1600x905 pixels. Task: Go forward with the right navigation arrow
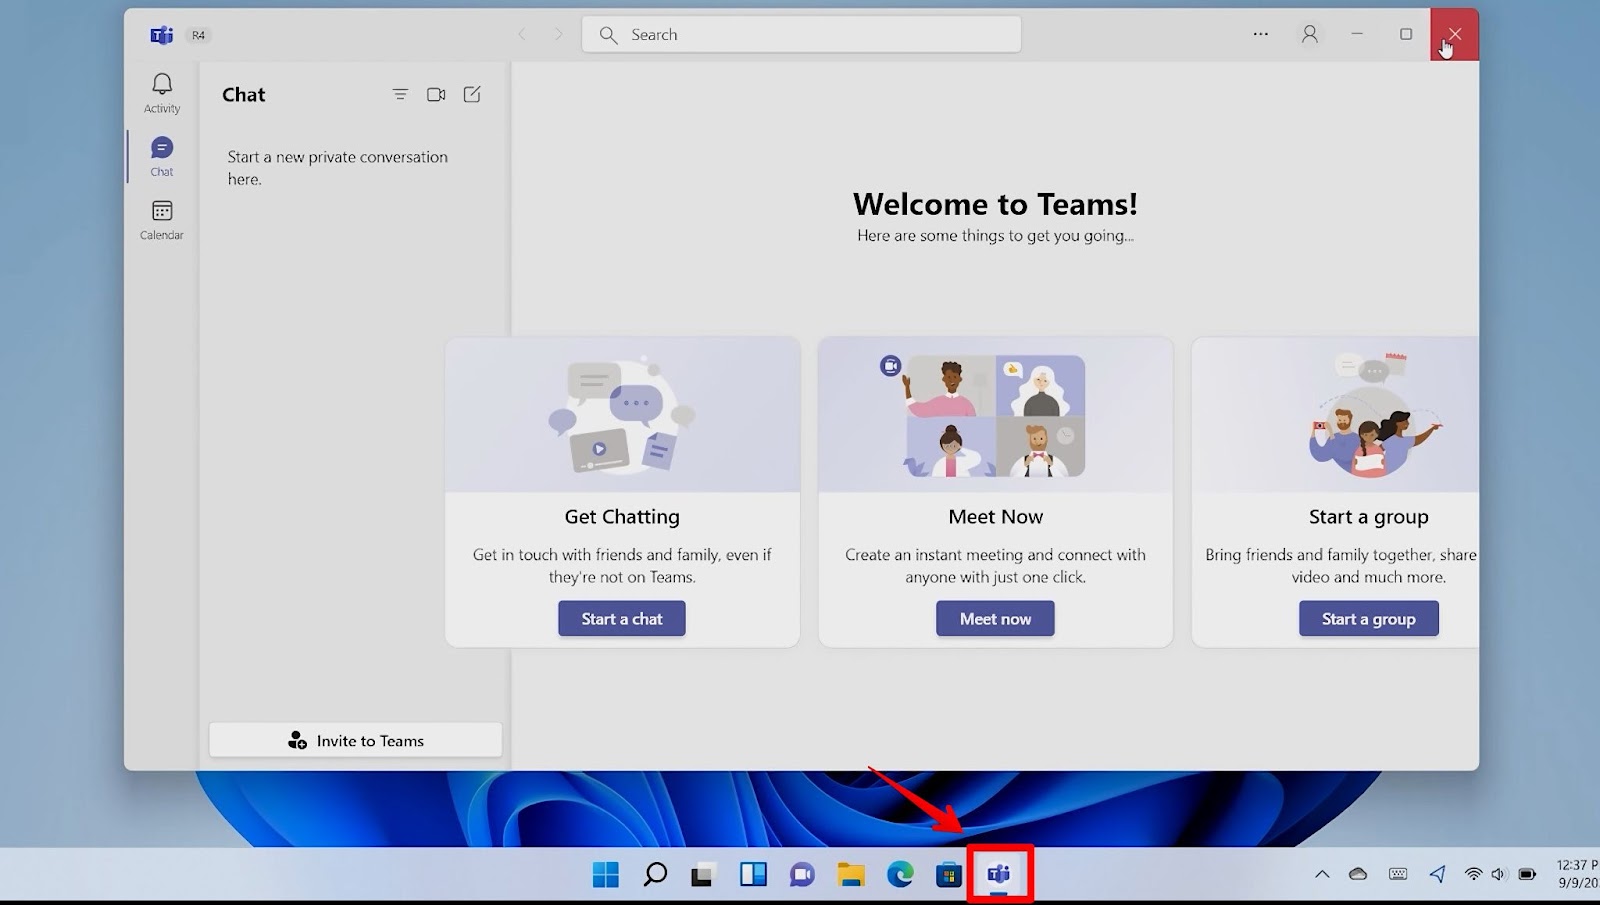coord(558,35)
